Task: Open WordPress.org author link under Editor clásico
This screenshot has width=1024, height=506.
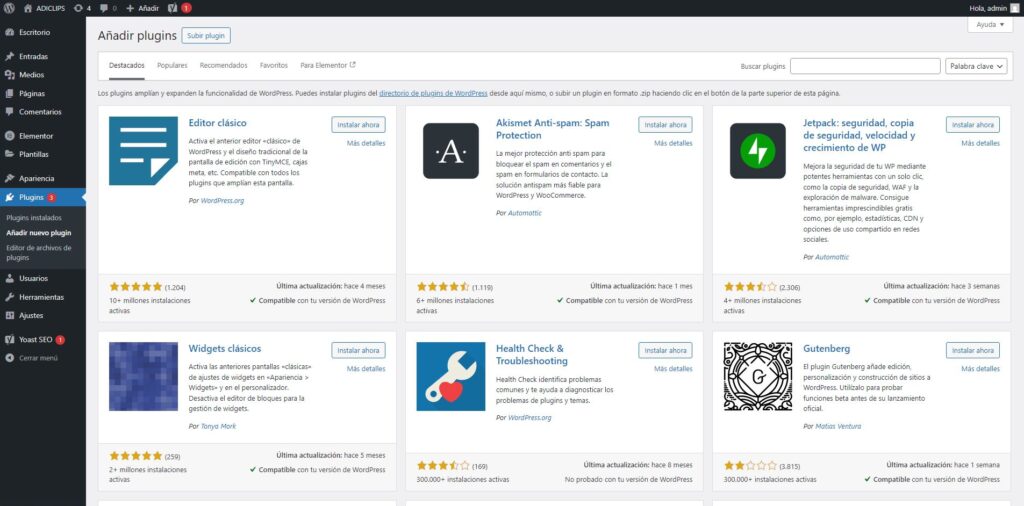Action: pyautogui.click(x=222, y=200)
